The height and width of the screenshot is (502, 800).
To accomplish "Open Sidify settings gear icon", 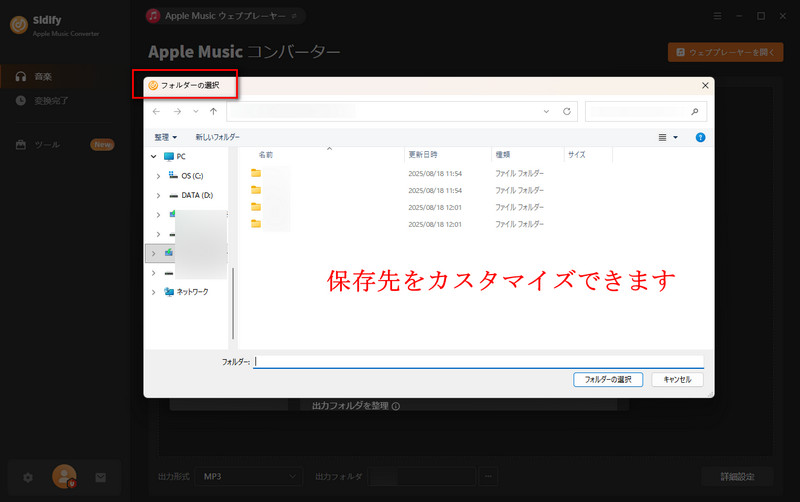I will [x=28, y=478].
